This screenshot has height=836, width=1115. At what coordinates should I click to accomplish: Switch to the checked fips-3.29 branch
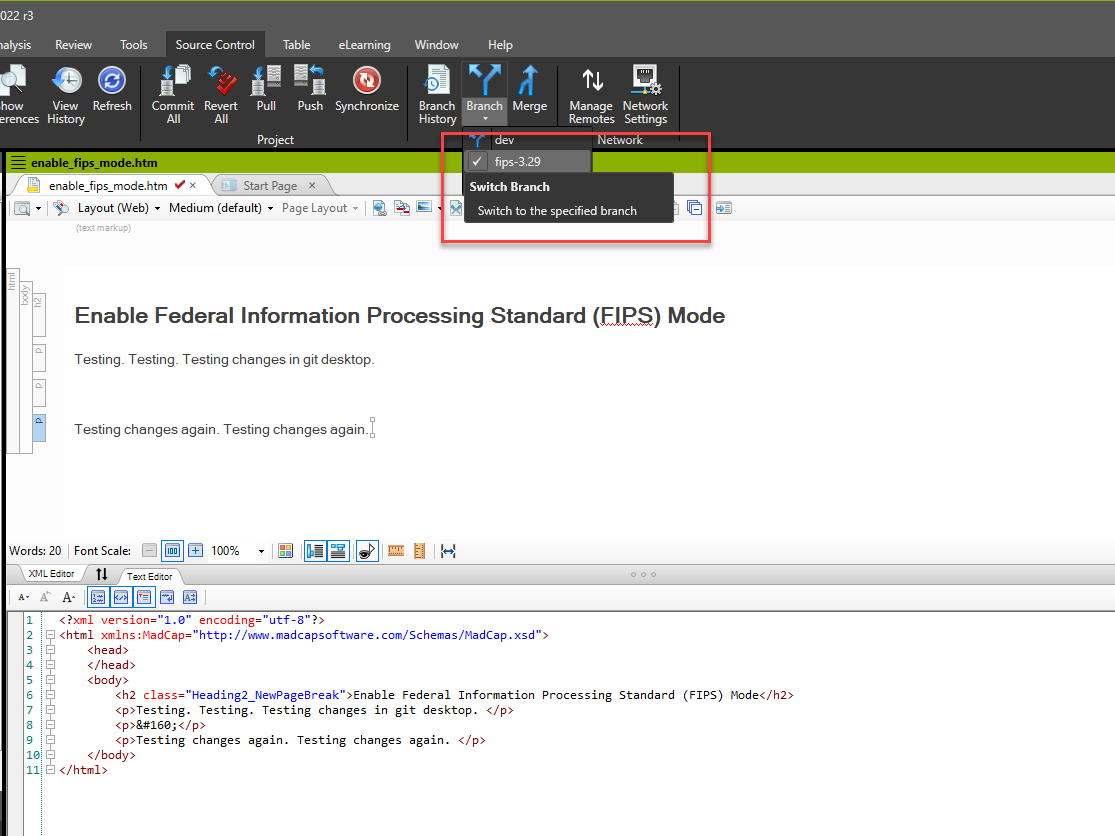click(x=527, y=160)
